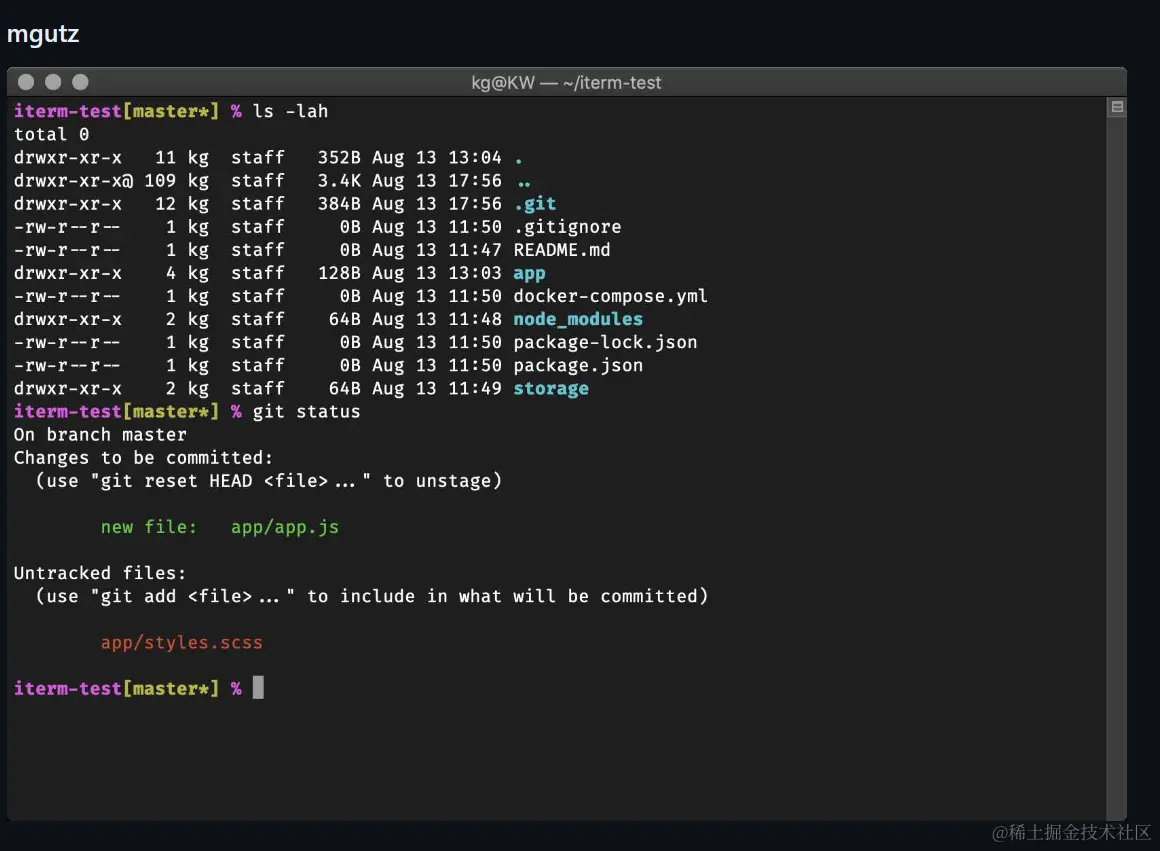Viewport: 1160px width, 851px height.
Task: Click the terminal scrollbar top icon
Action: click(x=1117, y=107)
